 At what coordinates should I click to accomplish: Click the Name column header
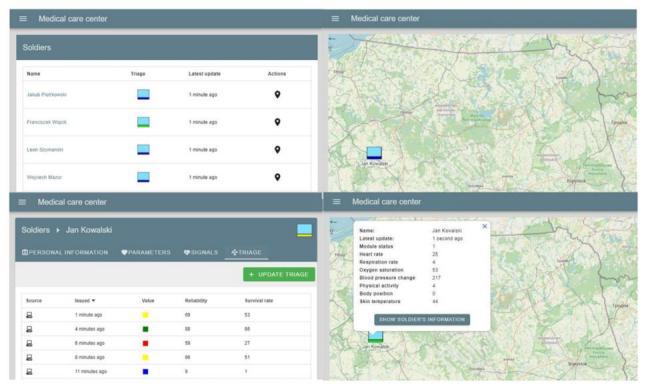(x=33, y=74)
